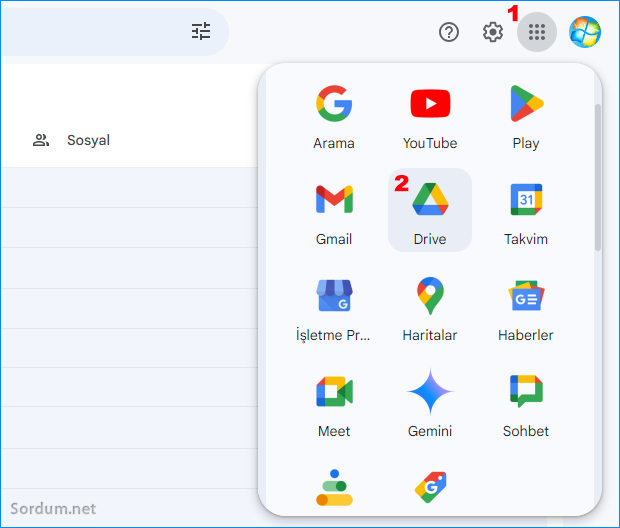This screenshot has height=528, width=620.
Task: Open İşletme Profili app
Action: (334, 308)
